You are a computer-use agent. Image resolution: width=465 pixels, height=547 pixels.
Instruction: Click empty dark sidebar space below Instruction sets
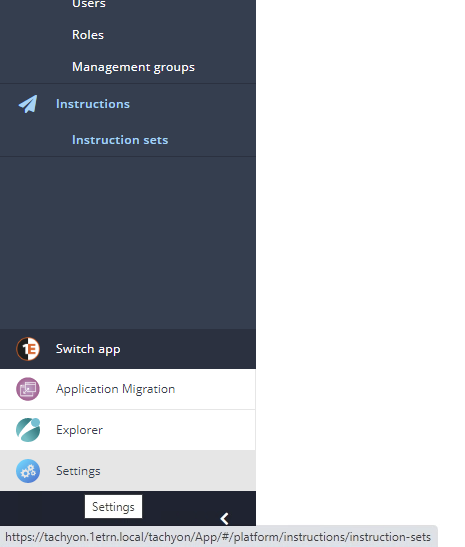[x=128, y=242]
